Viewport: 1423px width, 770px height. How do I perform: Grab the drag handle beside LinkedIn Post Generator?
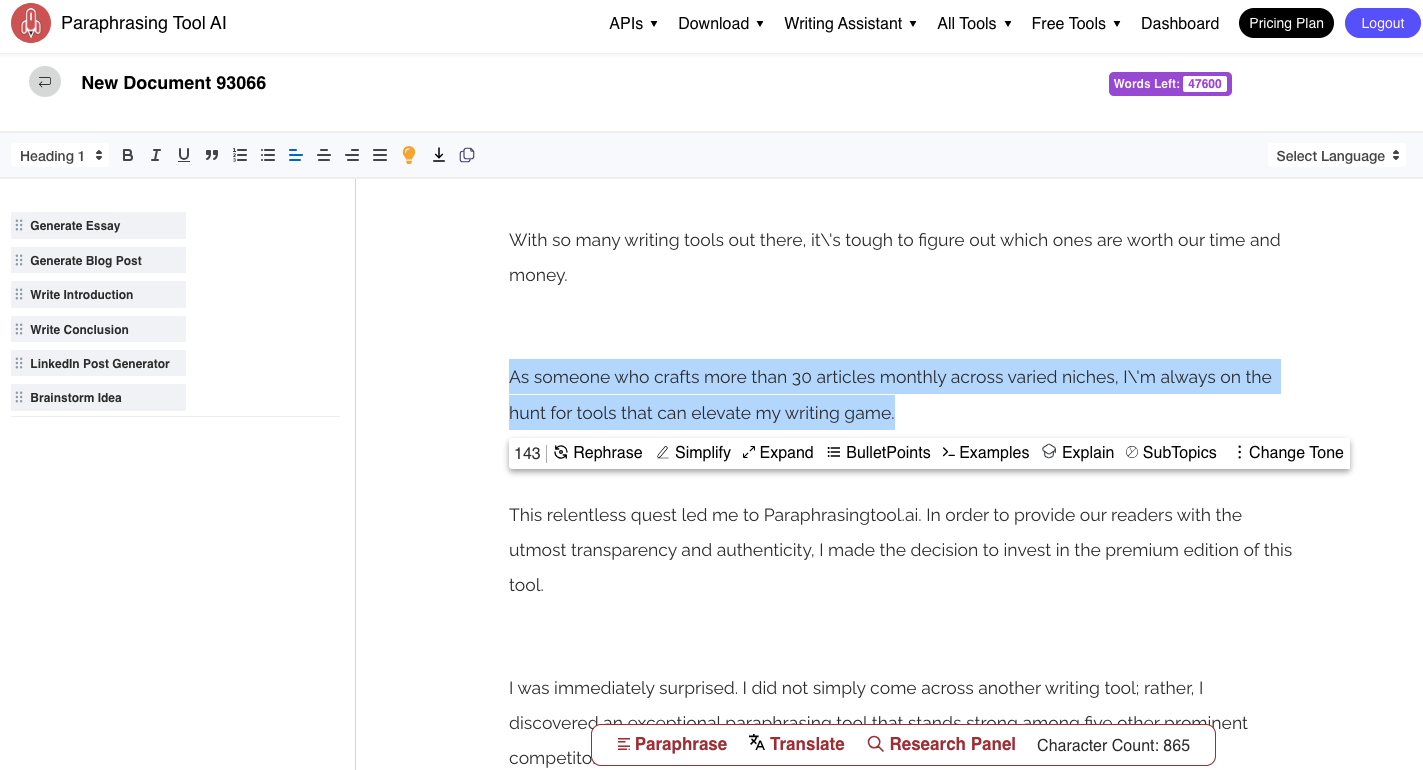click(x=19, y=363)
